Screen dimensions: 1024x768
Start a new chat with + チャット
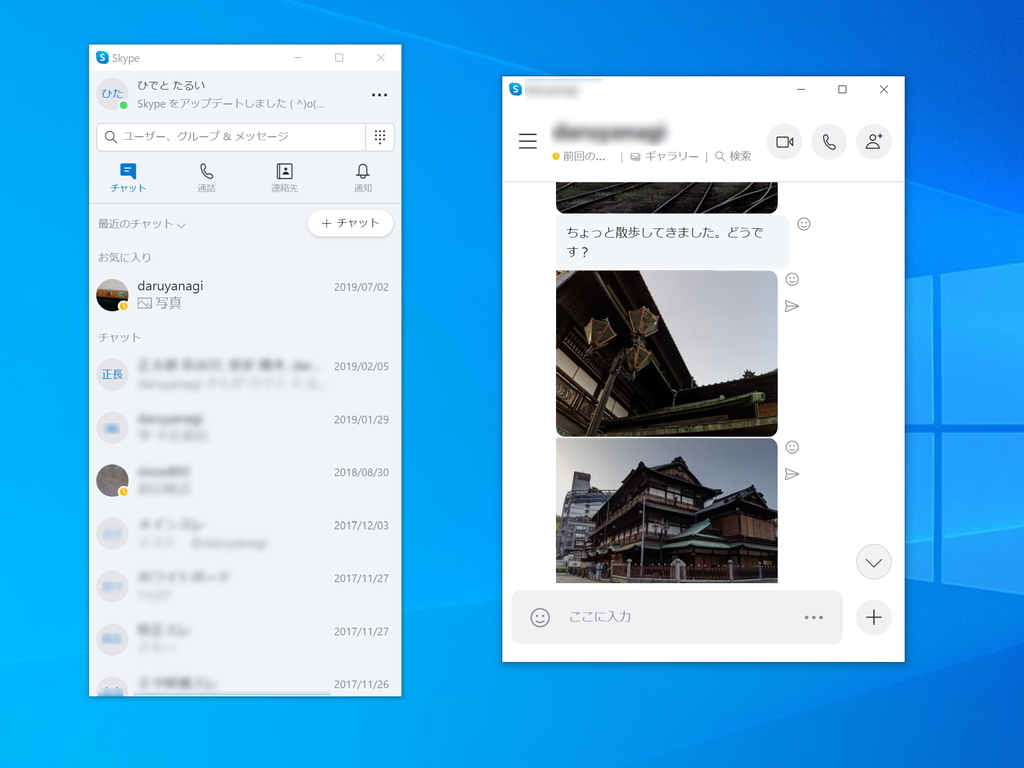tap(350, 223)
